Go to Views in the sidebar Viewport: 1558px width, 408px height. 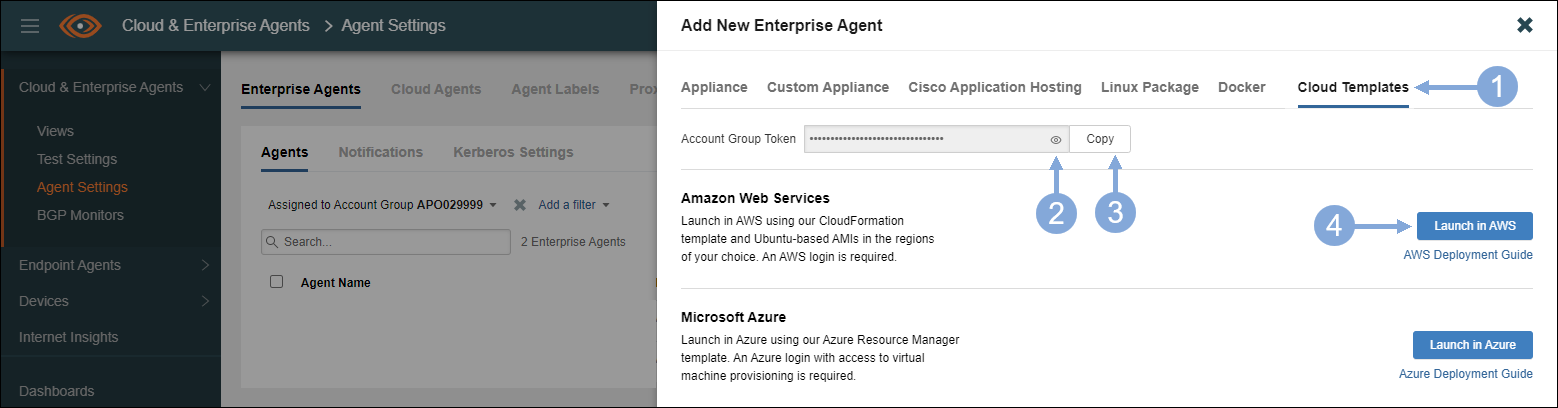click(x=55, y=131)
